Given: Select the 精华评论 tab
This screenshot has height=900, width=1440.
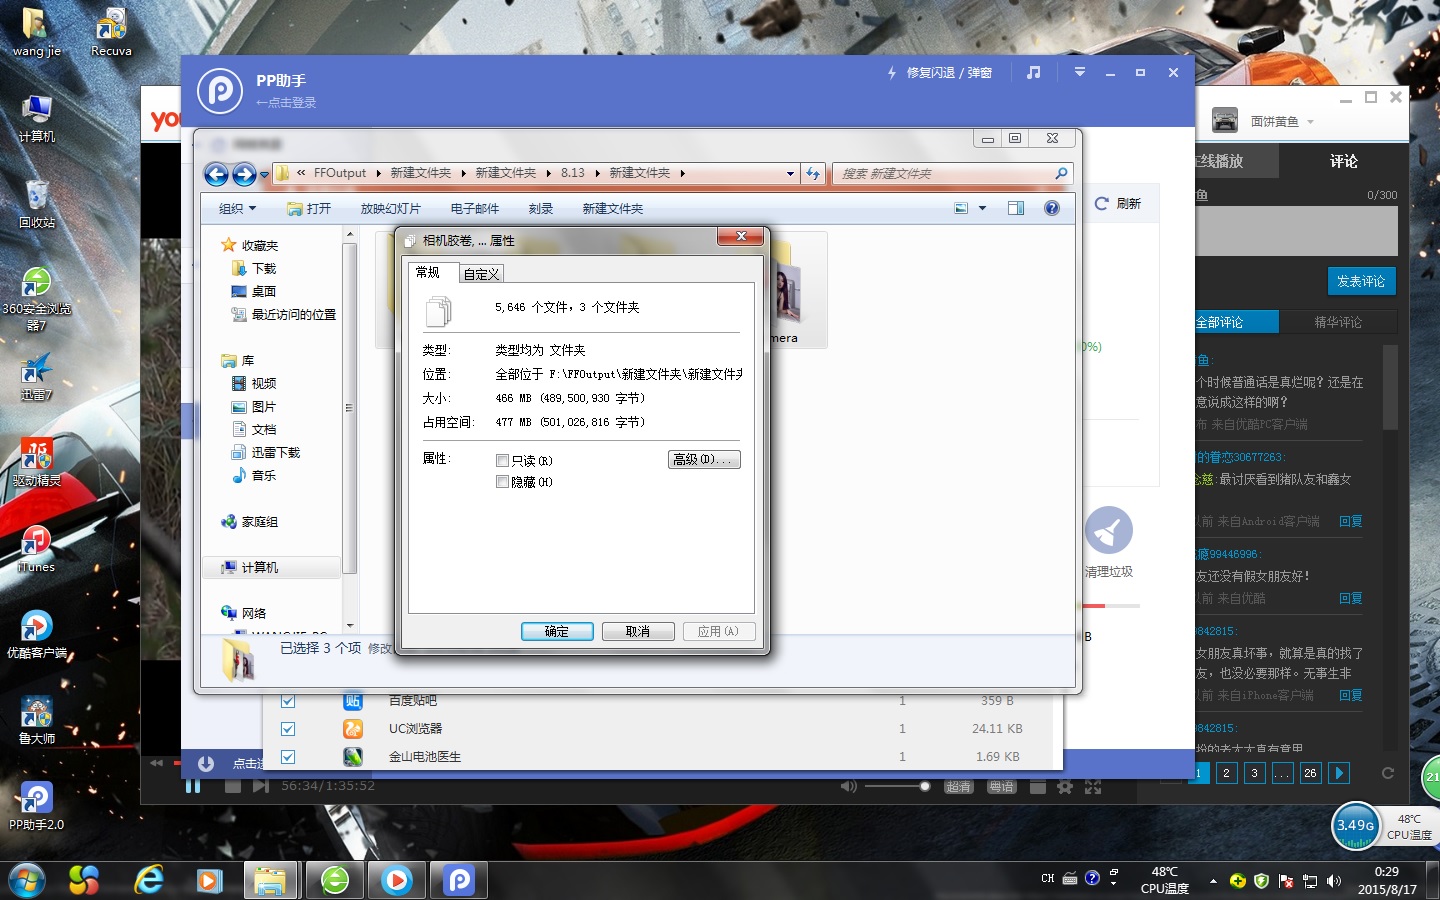Looking at the screenshot, I should [x=1337, y=322].
